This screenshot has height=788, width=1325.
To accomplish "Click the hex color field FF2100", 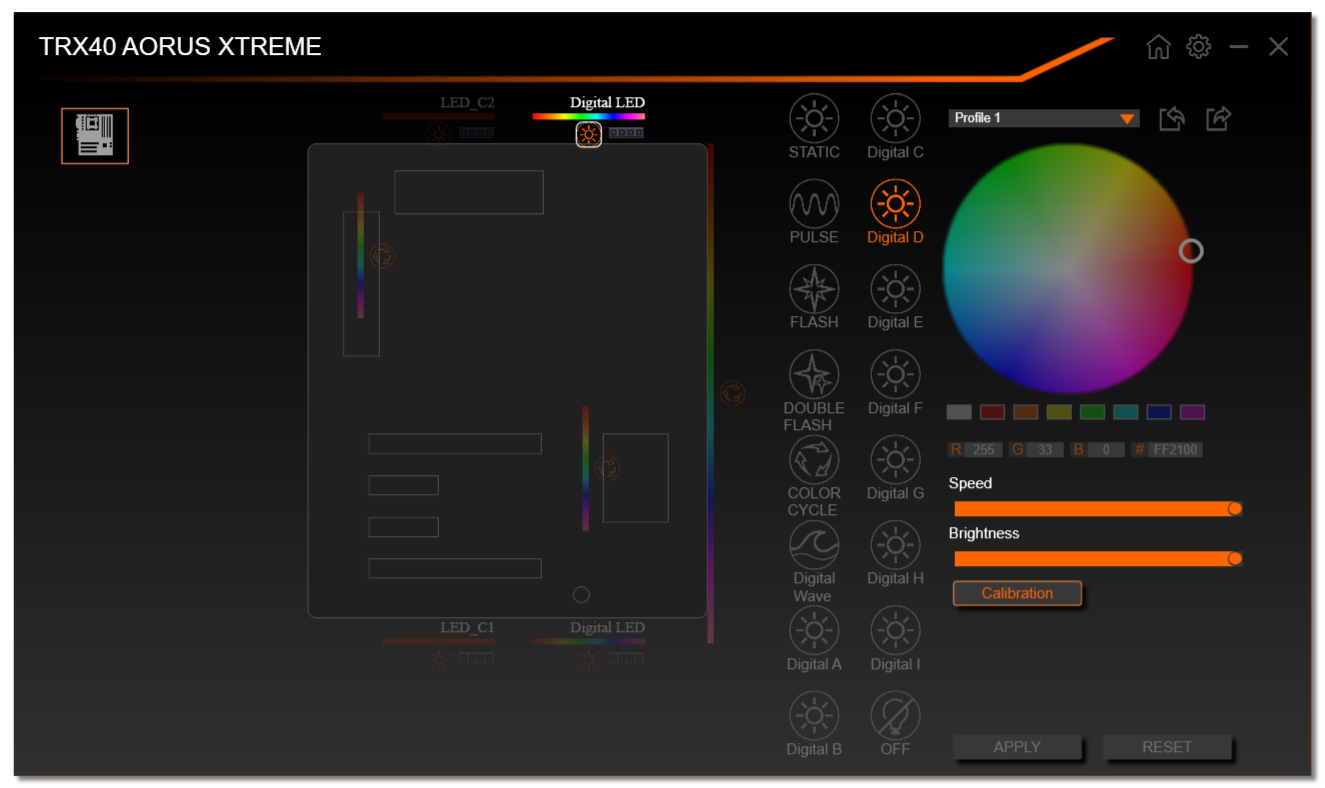I will (1175, 450).
